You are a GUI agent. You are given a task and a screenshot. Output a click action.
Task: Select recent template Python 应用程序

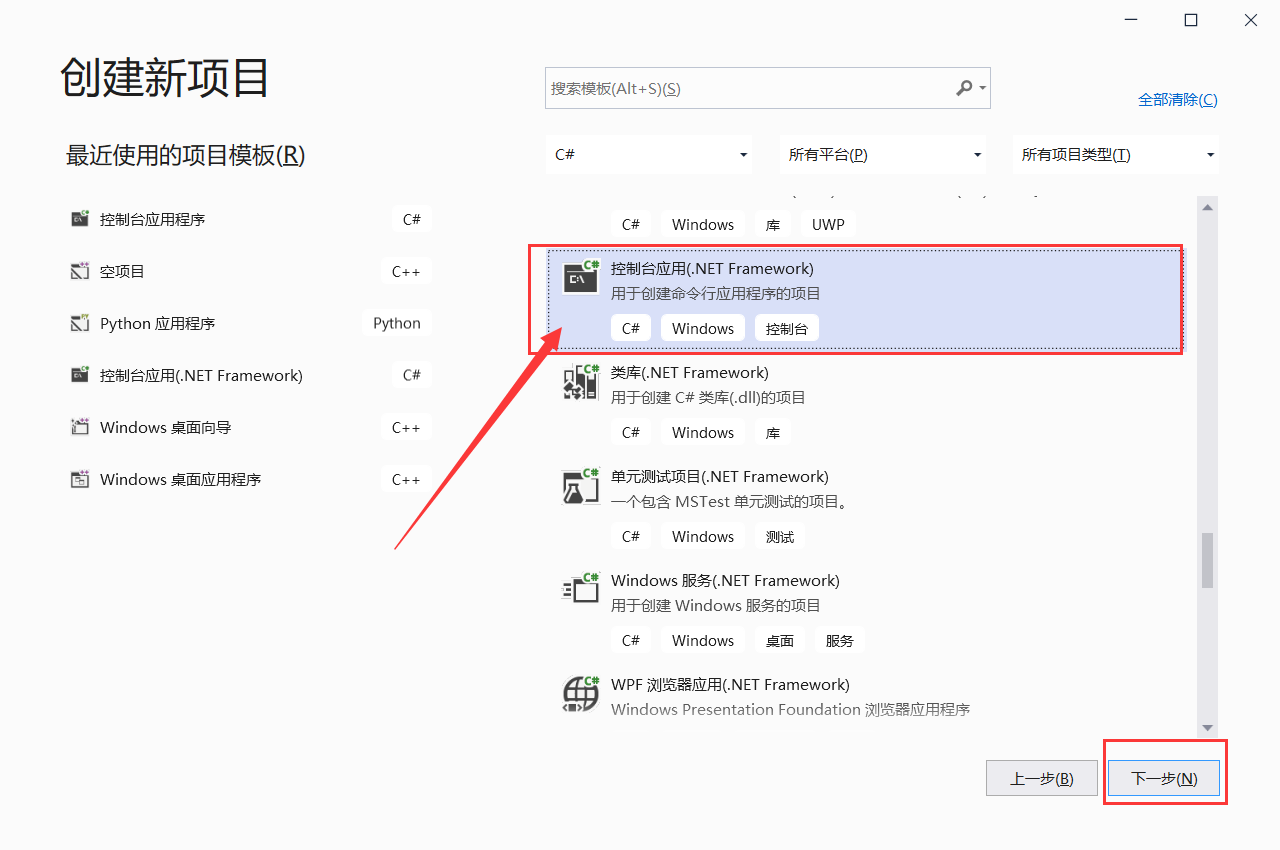251,323
